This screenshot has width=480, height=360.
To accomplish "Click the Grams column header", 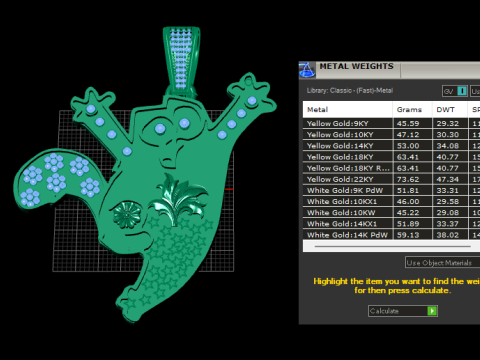I will point(412,110).
